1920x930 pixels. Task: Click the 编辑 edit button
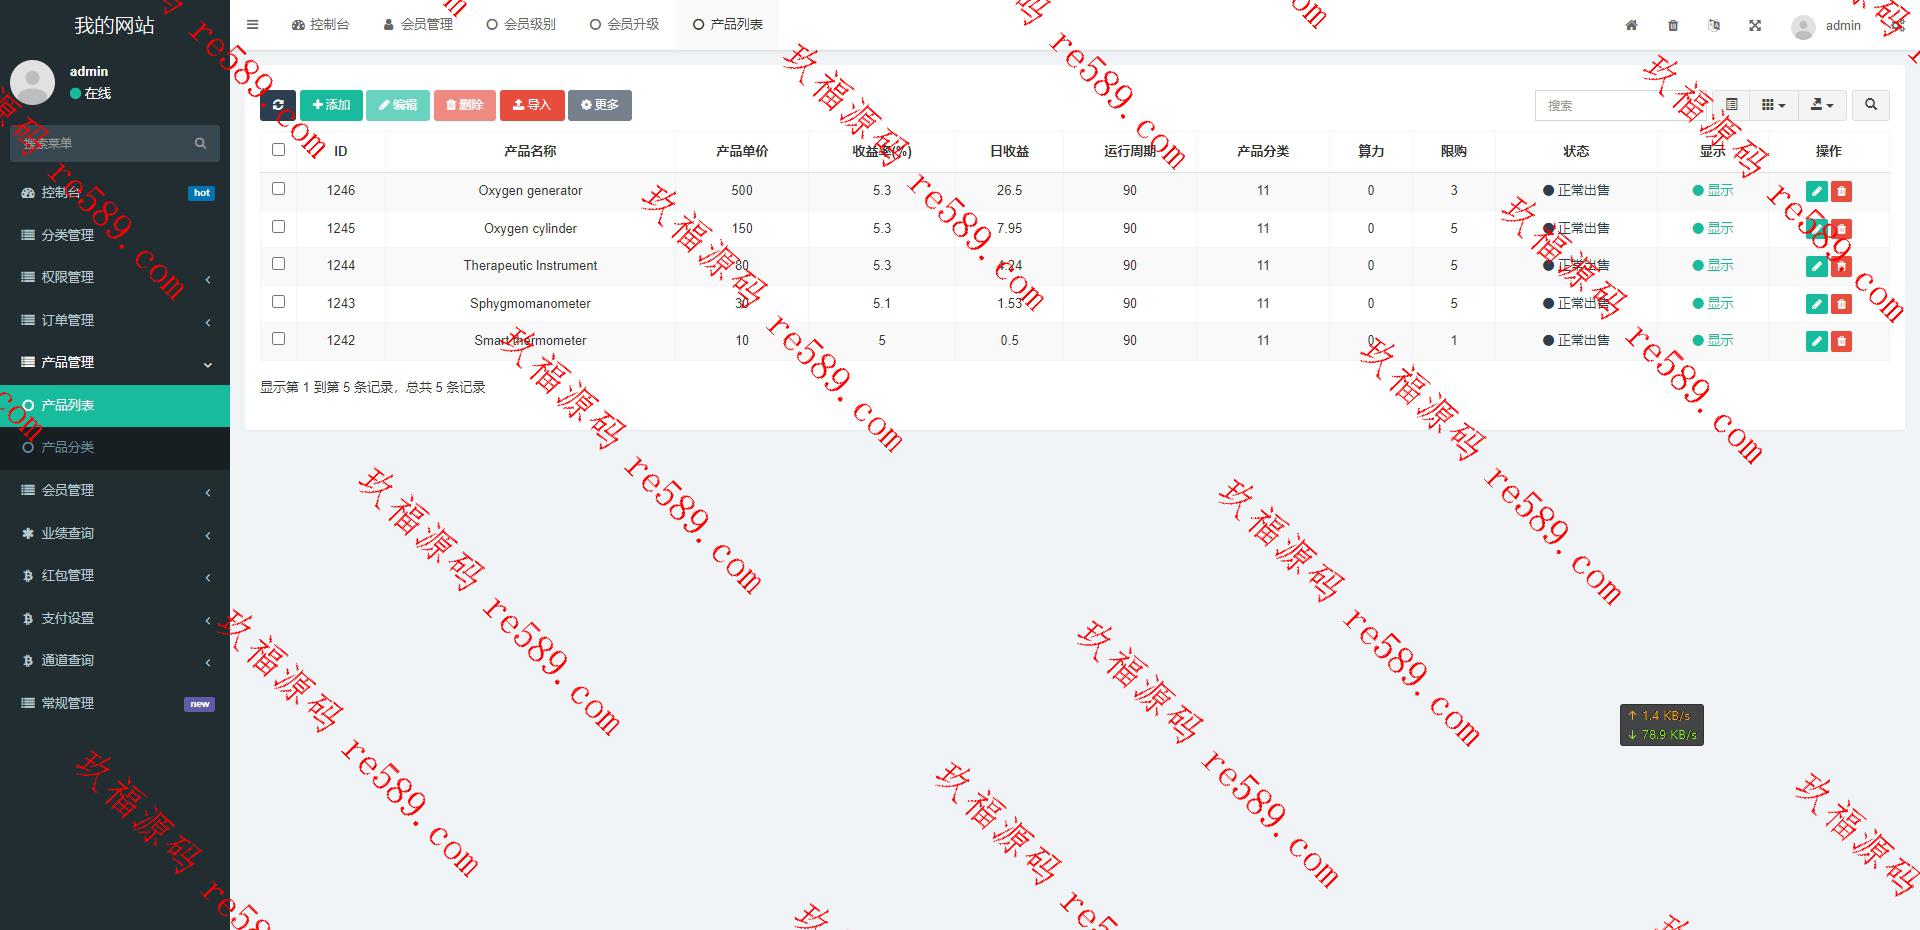tap(398, 105)
